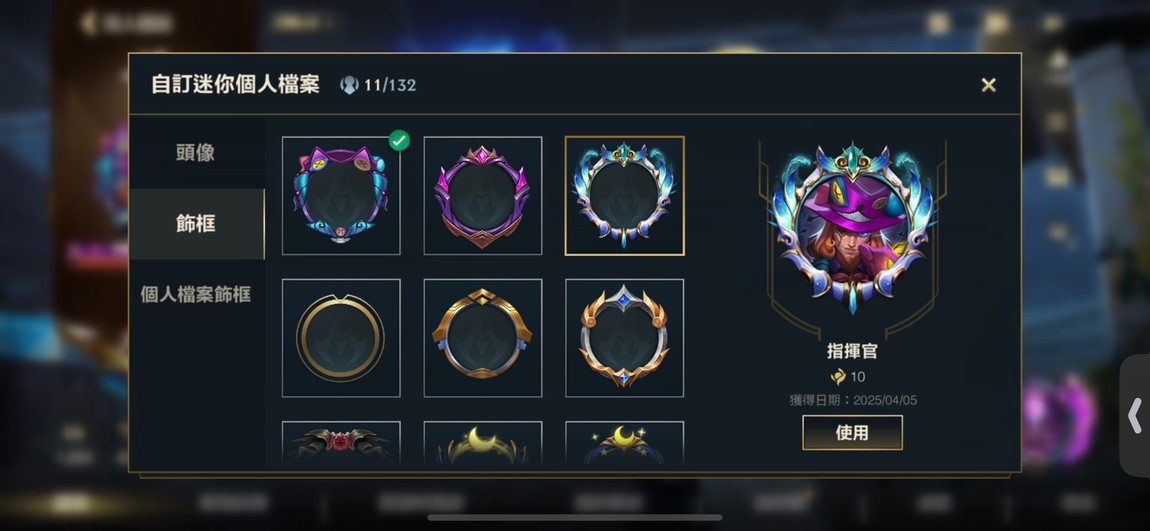Viewport: 1150px width, 531px height.
Task: Open the 頭像 avatar tab
Action: click(x=196, y=153)
